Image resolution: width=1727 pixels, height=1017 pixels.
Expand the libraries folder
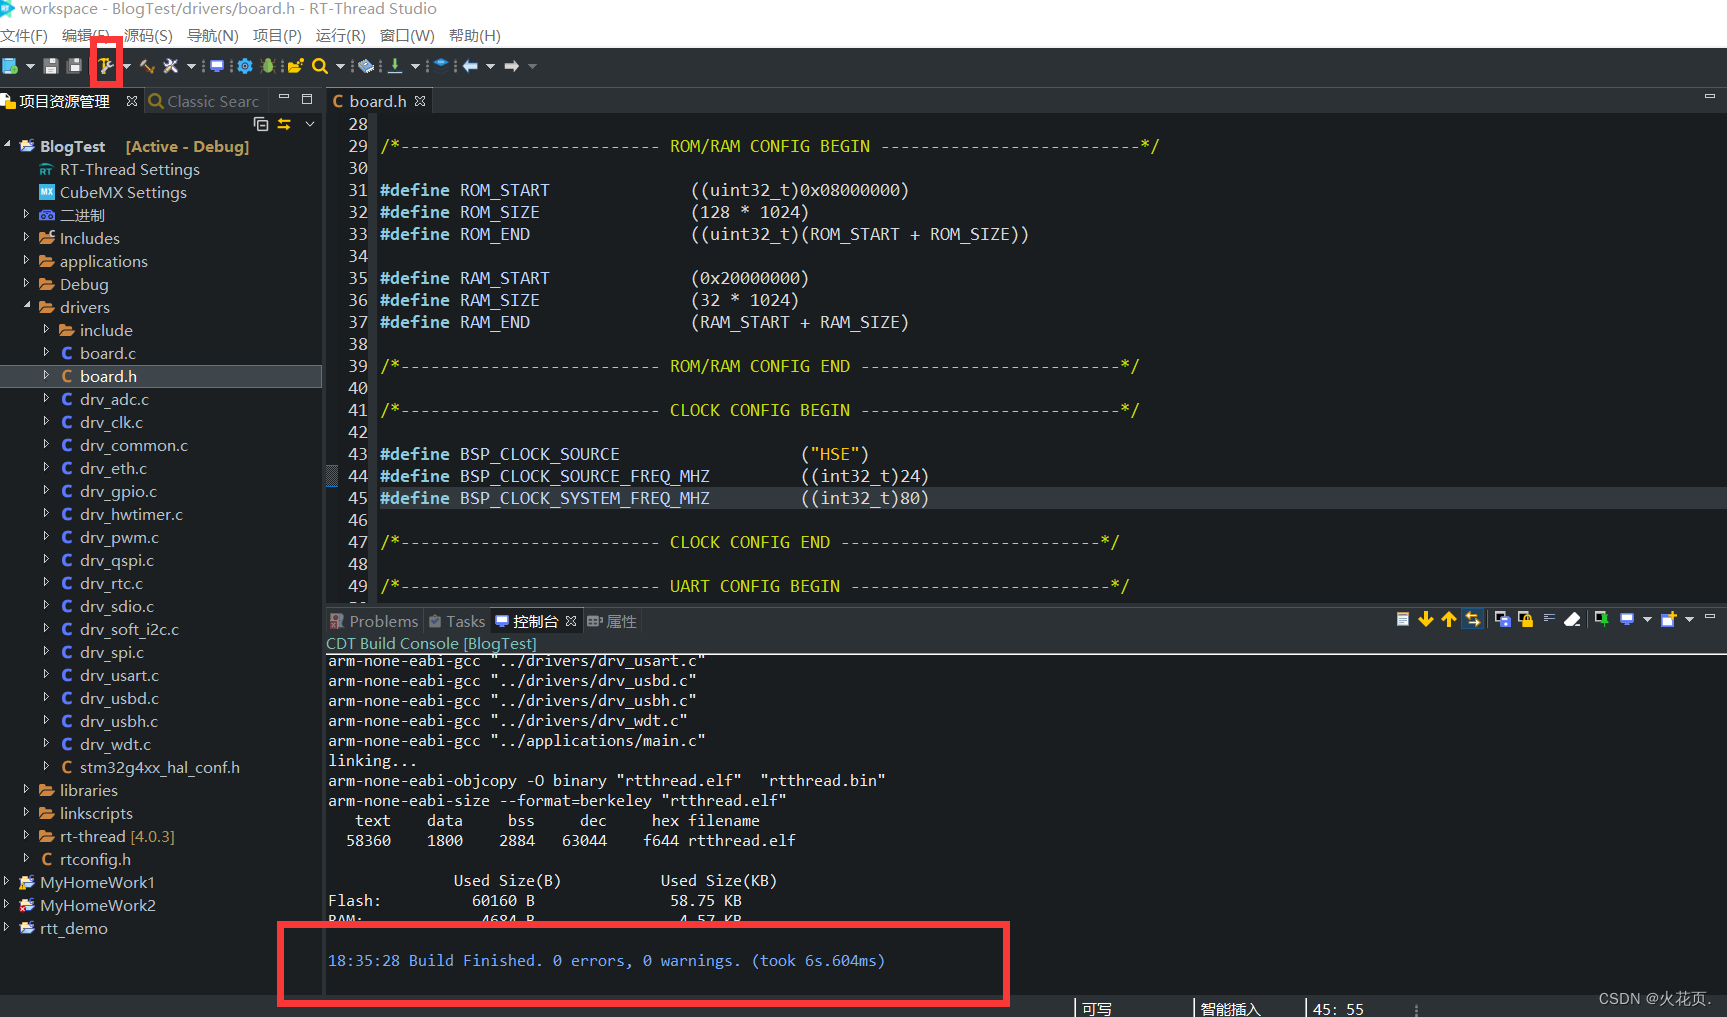click(27, 789)
